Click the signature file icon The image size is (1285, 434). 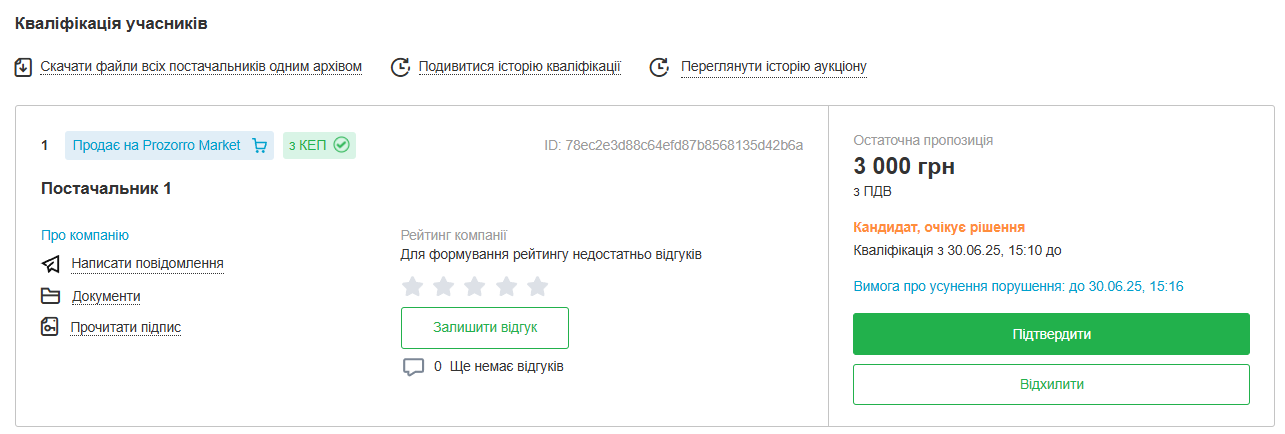[51, 327]
